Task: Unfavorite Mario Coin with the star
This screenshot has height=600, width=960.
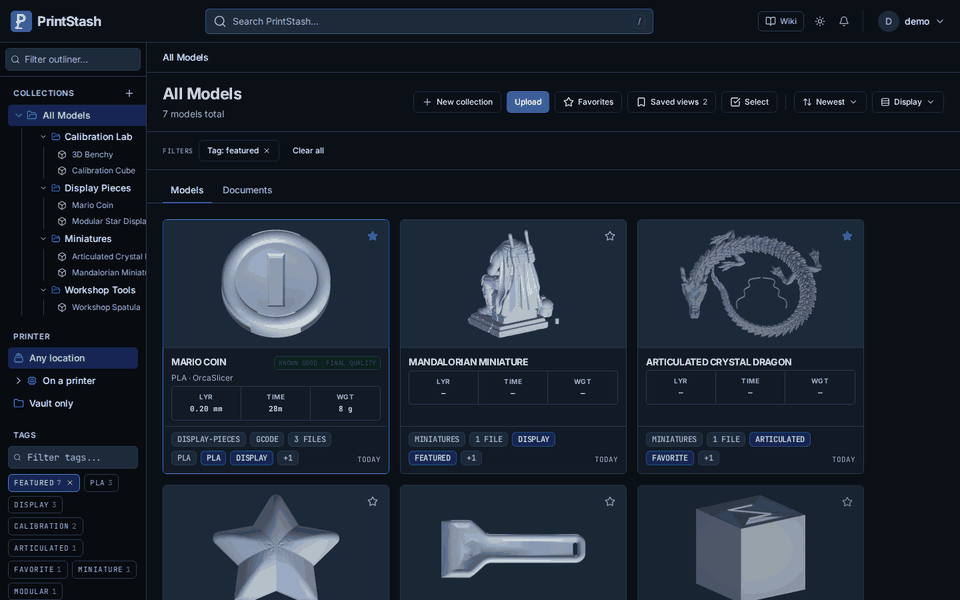Action: [372, 236]
